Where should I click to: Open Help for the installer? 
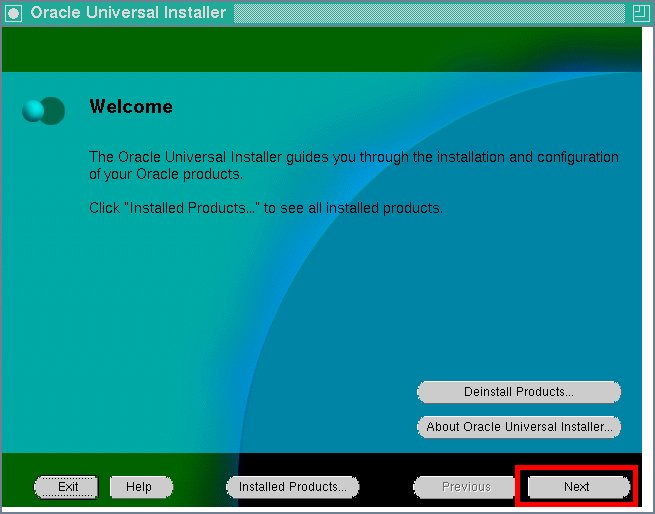point(141,487)
